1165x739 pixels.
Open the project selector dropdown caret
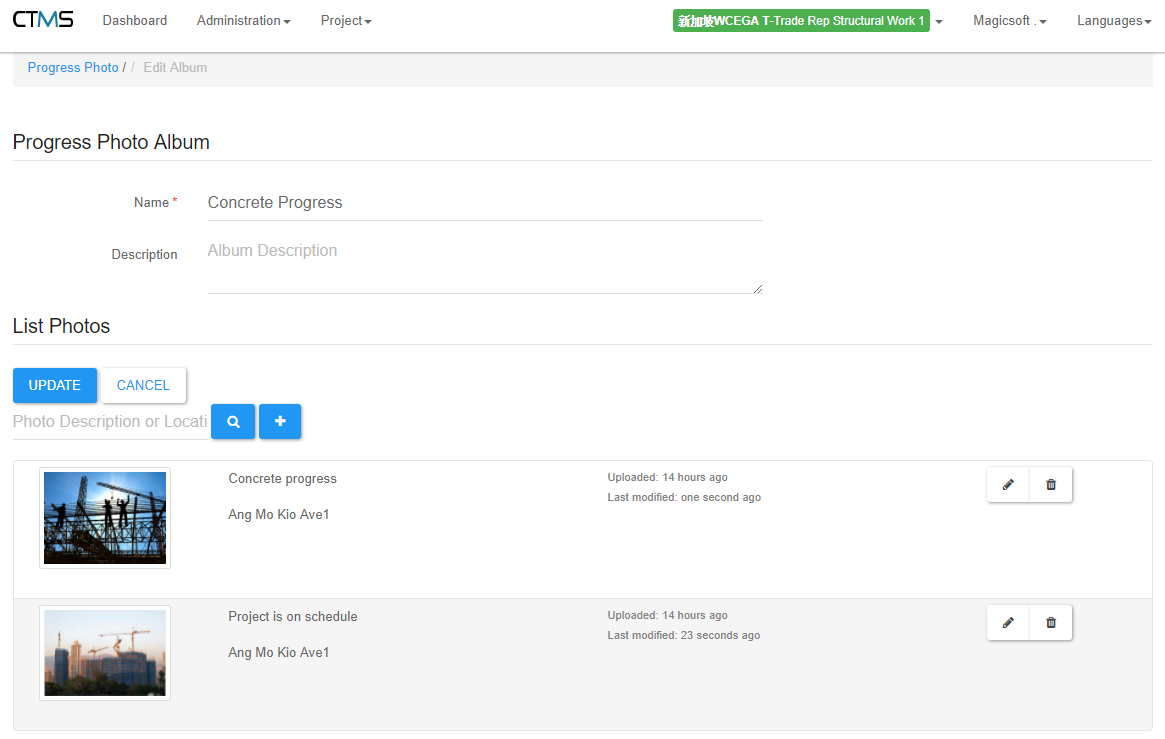(x=939, y=22)
